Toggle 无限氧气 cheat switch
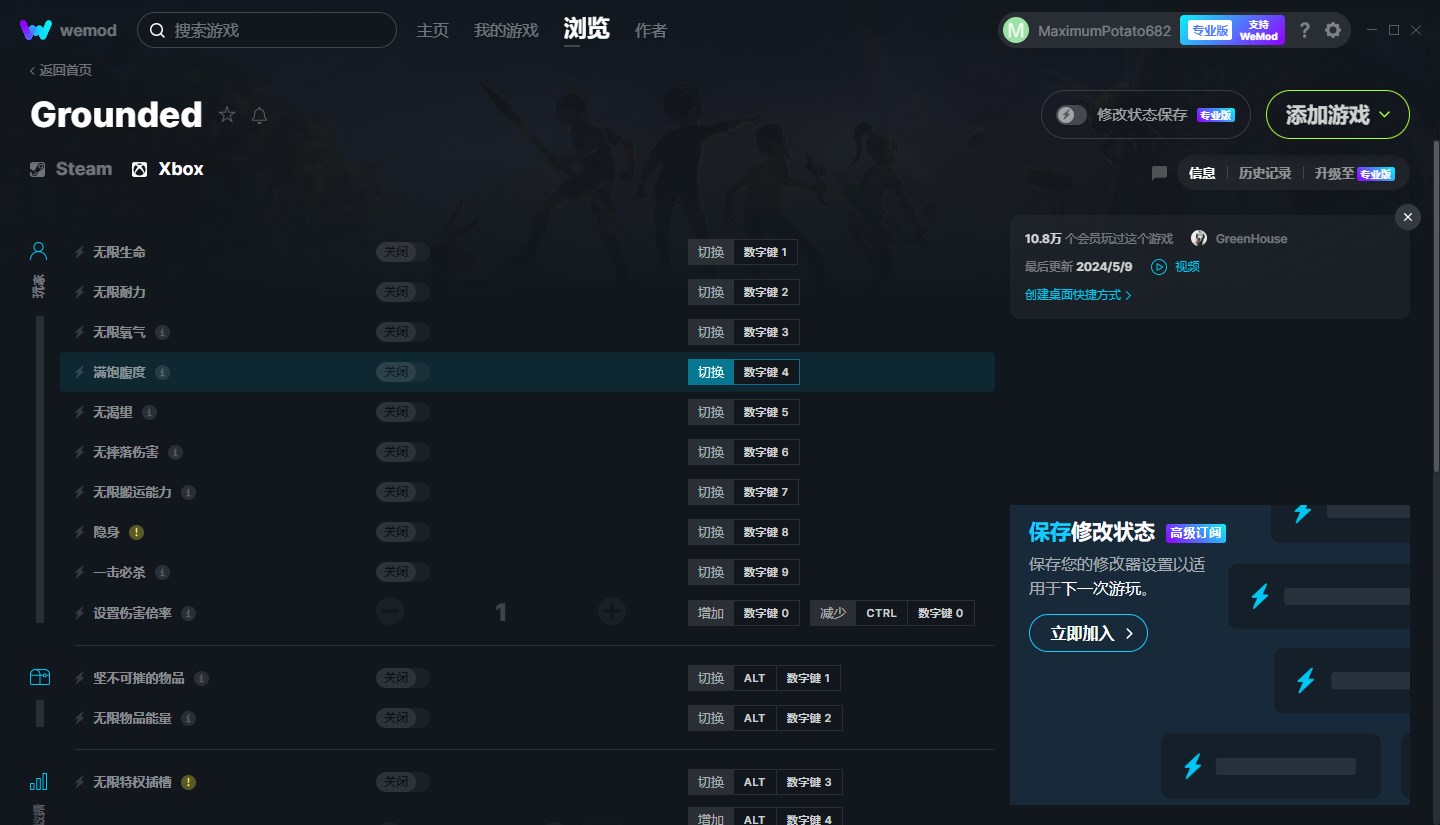This screenshot has height=825, width=1440. (x=403, y=332)
